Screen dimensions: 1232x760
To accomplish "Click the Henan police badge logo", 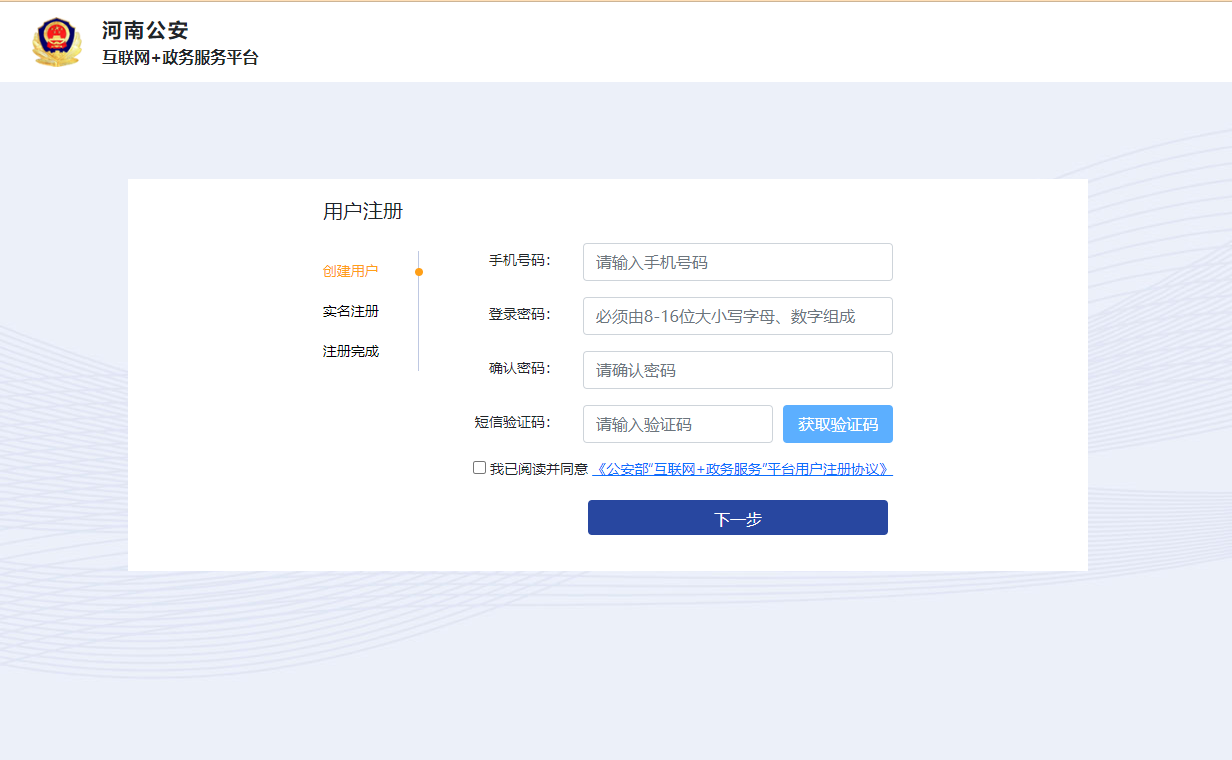I will point(57,42).
